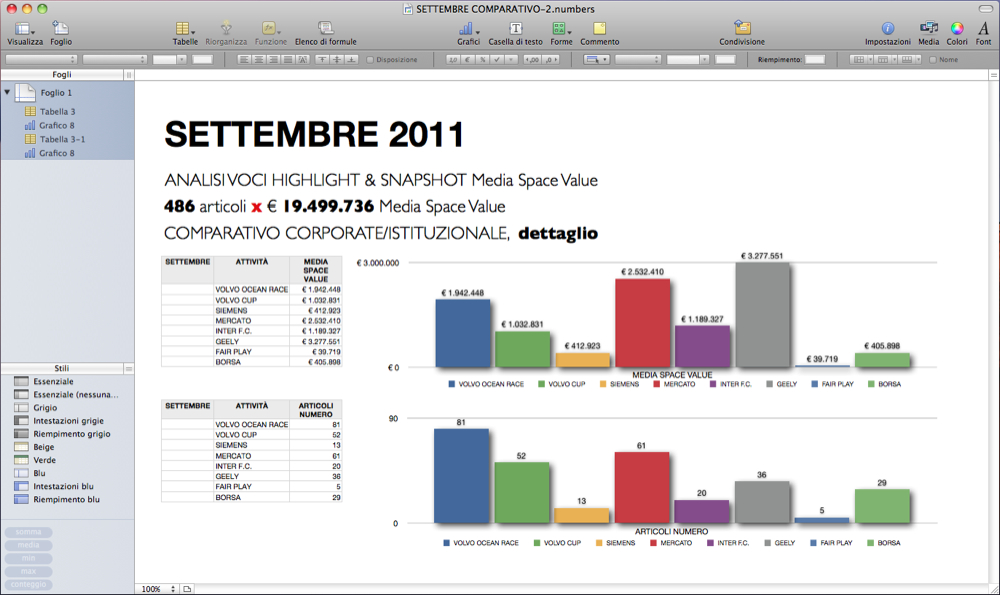This screenshot has height=595, width=1000.
Task: Open the Elenco di formule list
Action: [325, 29]
